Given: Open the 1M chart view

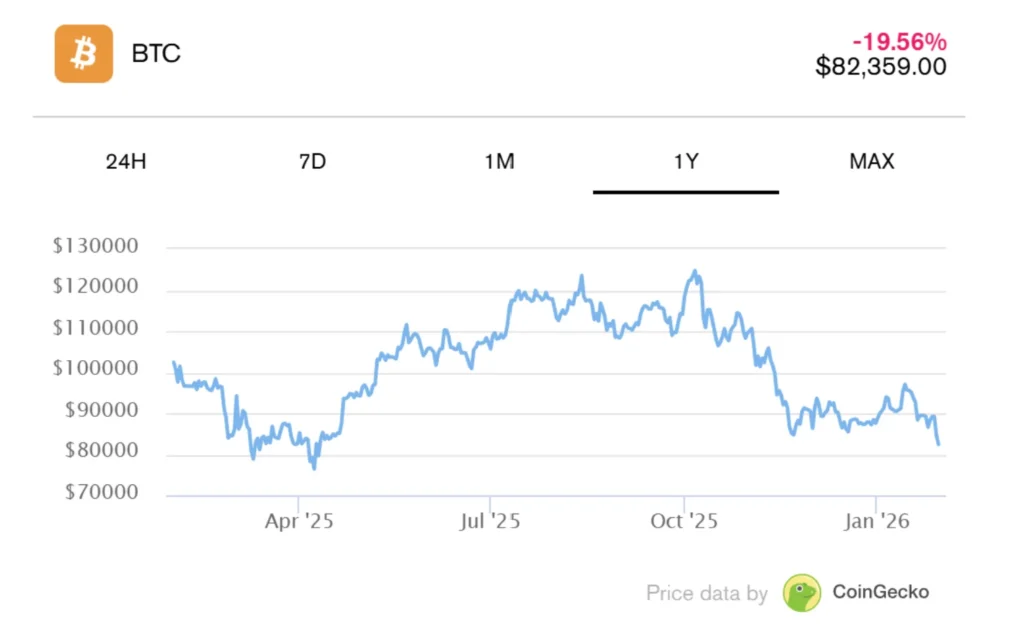Looking at the screenshot, I should click(x=499, y=161).
